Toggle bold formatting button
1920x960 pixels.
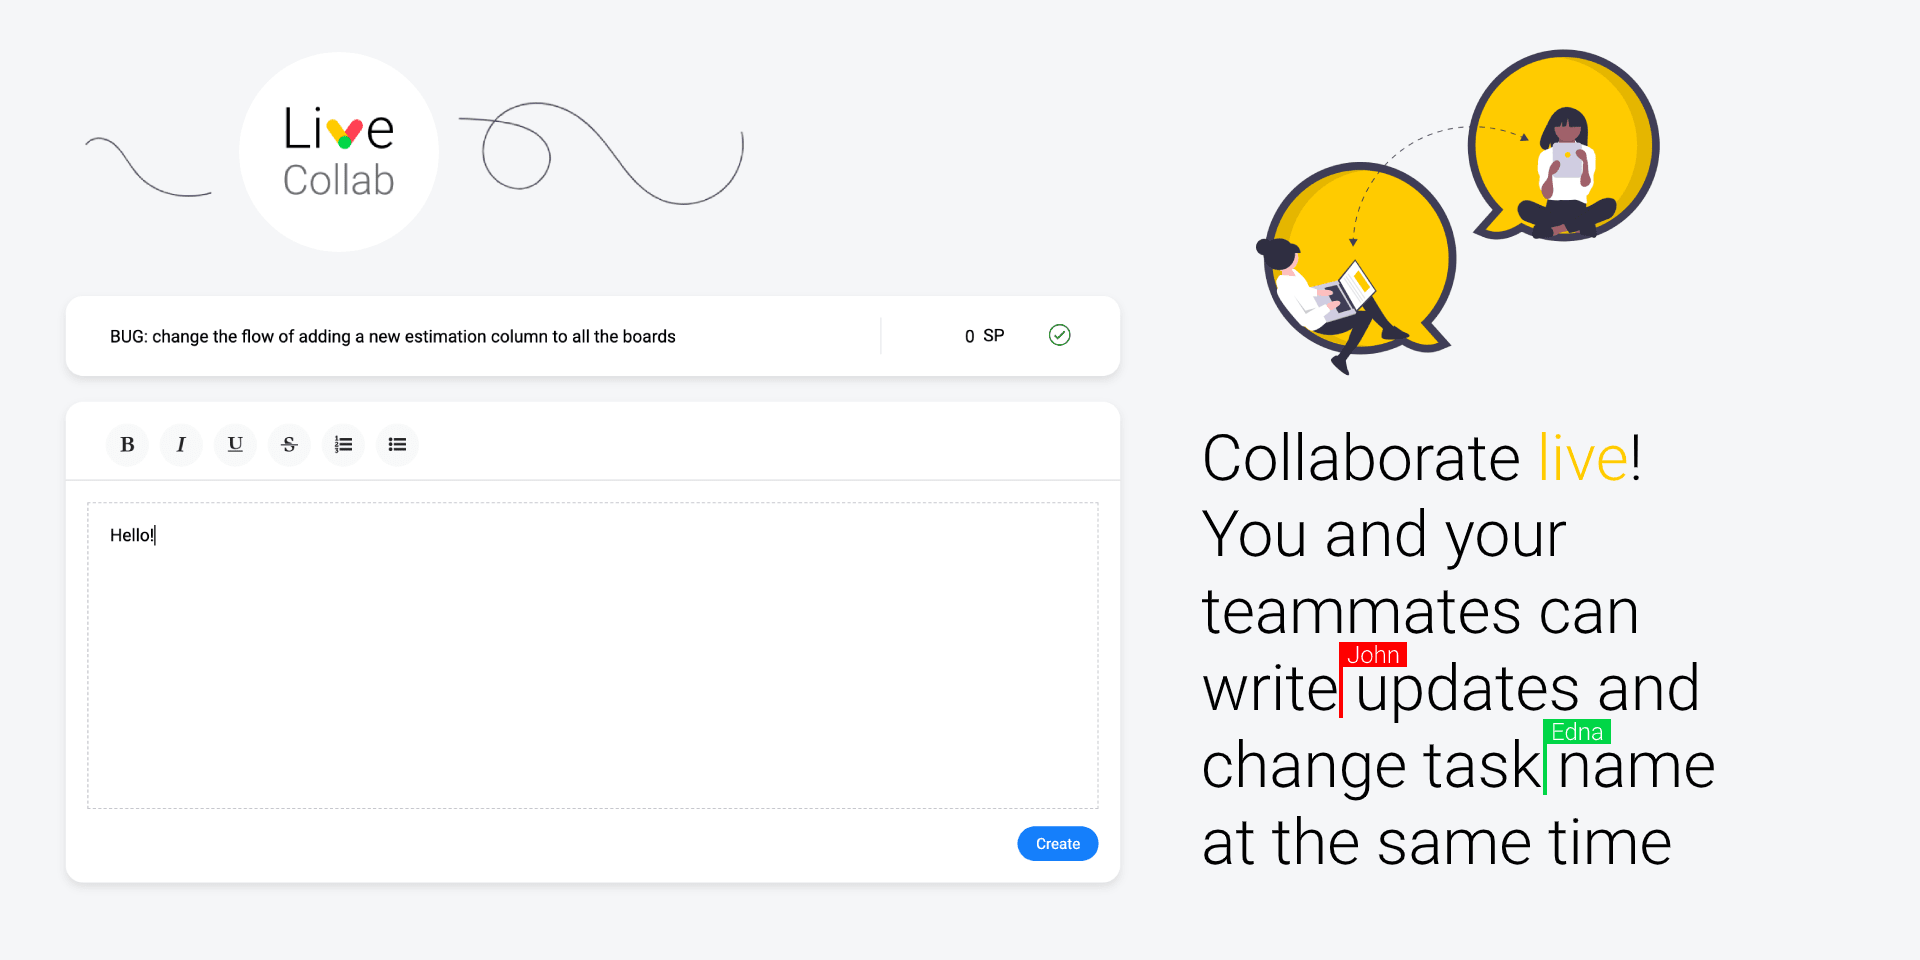pos(127,445)
